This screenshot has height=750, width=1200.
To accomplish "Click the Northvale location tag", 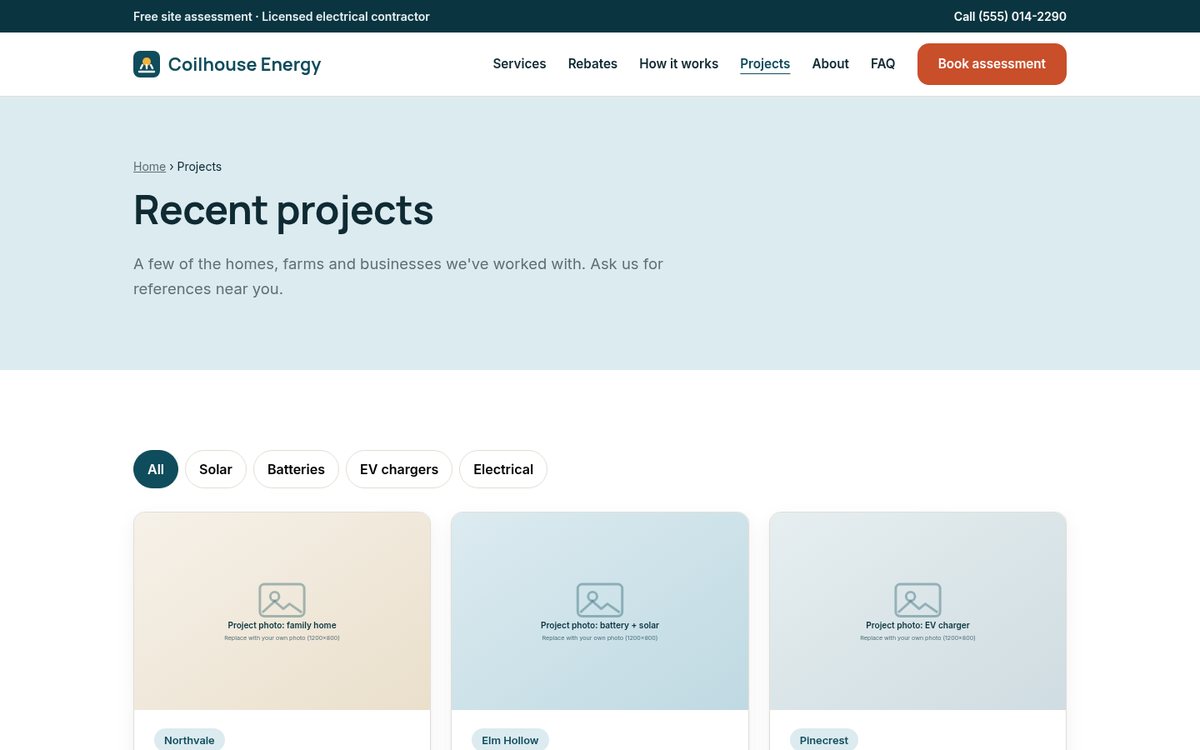I will point(189,740).
